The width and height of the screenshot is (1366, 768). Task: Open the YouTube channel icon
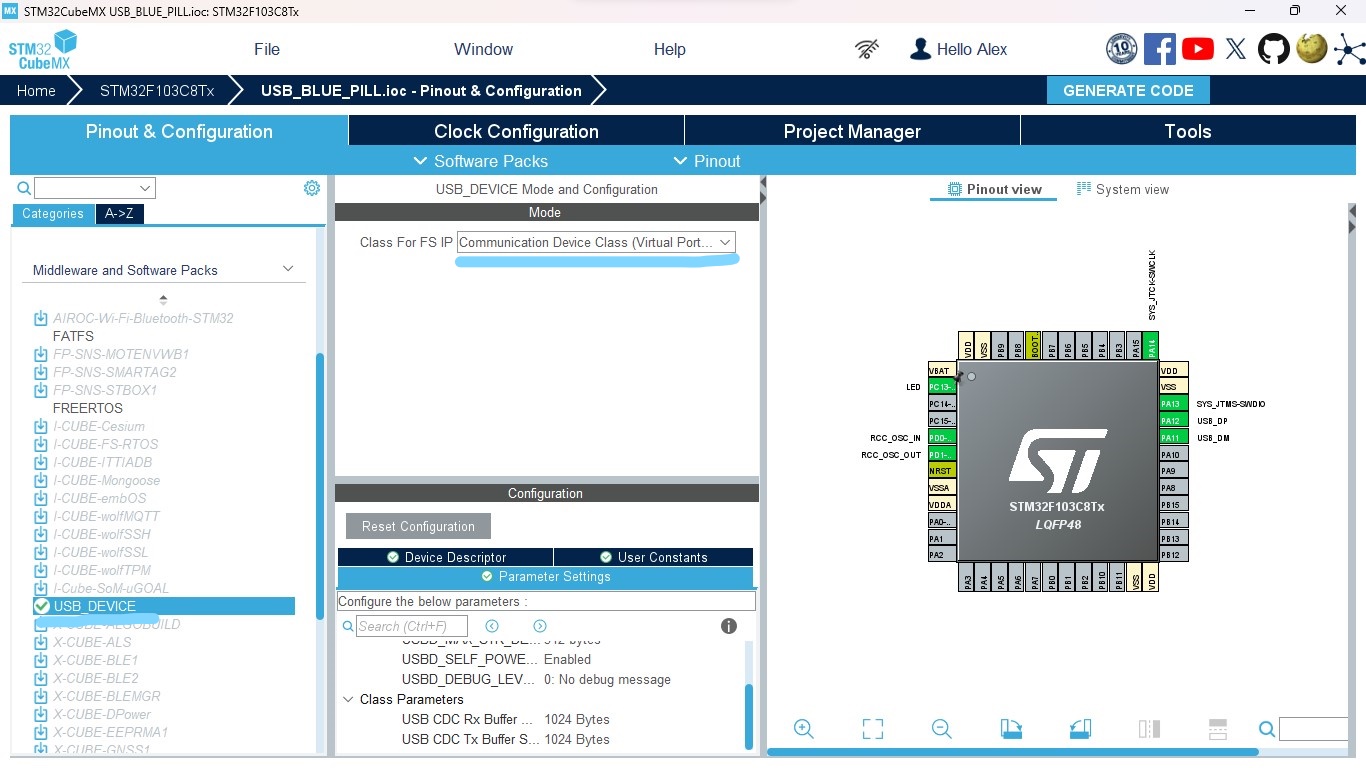pyautogui.click(x=1198, y=49)
